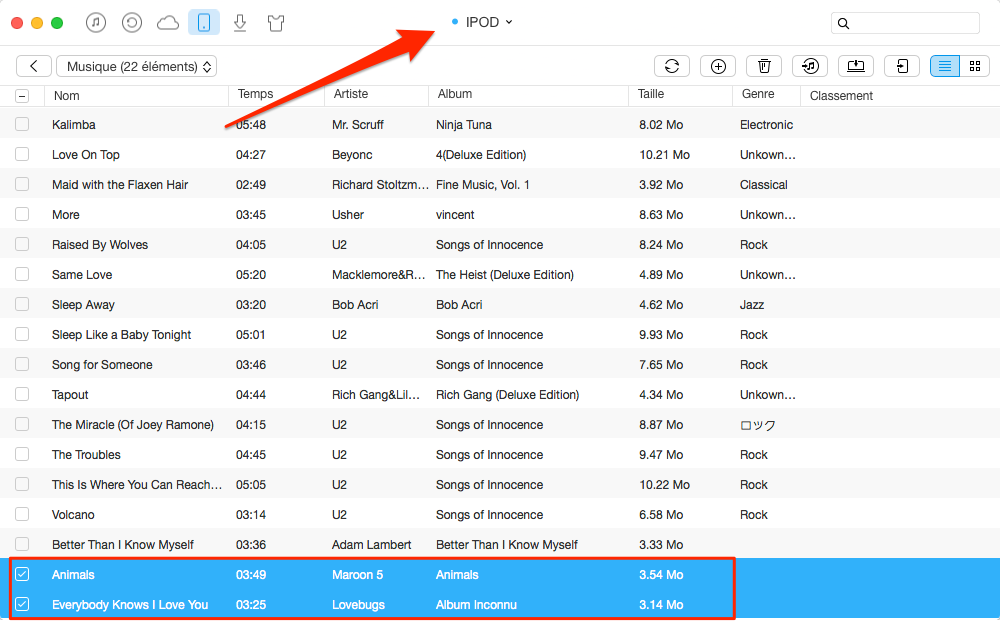The height and width of the screenshot is (621, 1000).
Task: Check the box for Tapout
Action: (22, 393)
